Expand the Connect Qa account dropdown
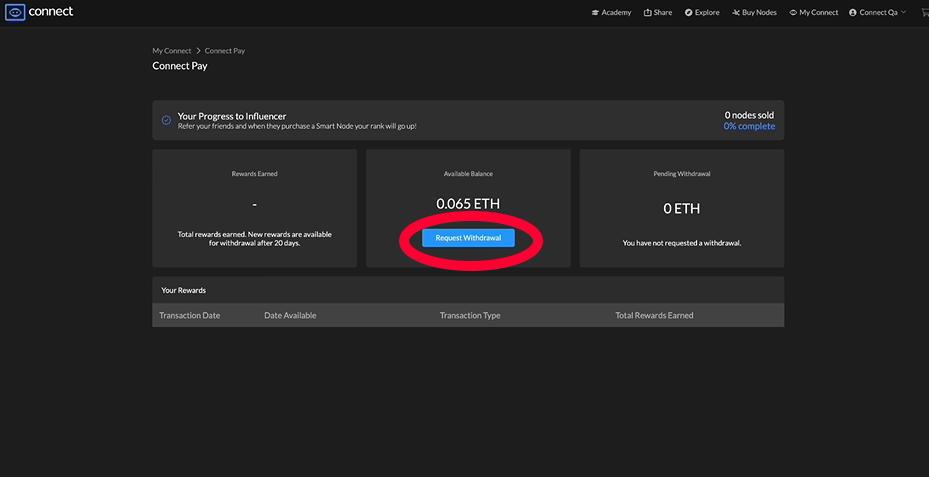The width and height of the screenshot is (929, 477). pos(877,12)
